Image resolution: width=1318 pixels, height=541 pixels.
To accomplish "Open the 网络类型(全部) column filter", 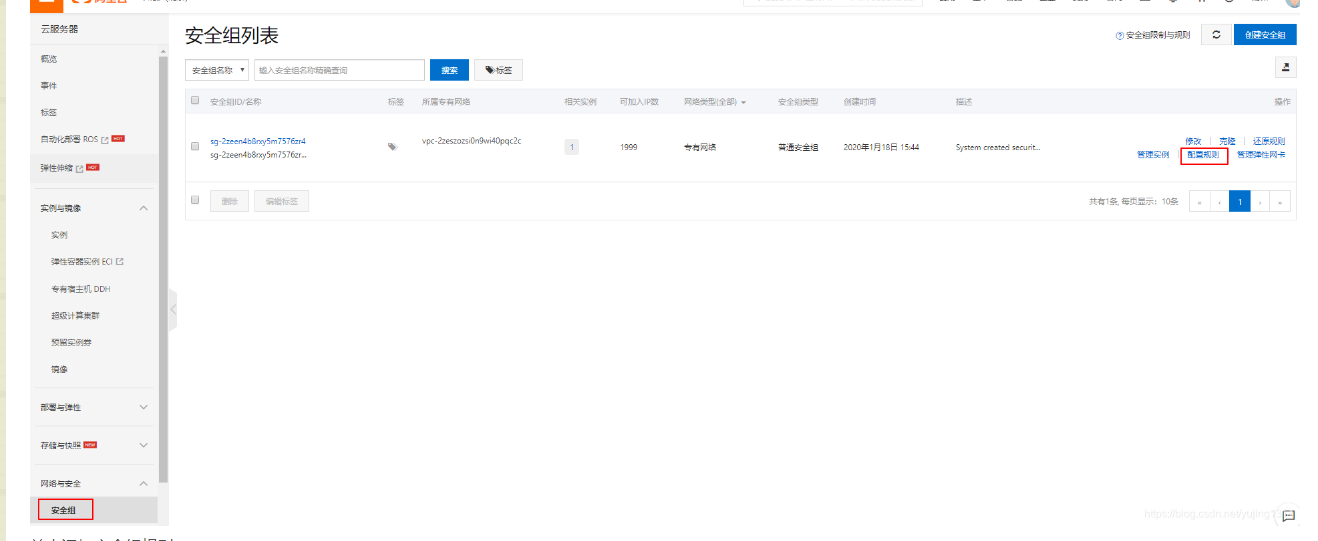I will click(715, 102).
